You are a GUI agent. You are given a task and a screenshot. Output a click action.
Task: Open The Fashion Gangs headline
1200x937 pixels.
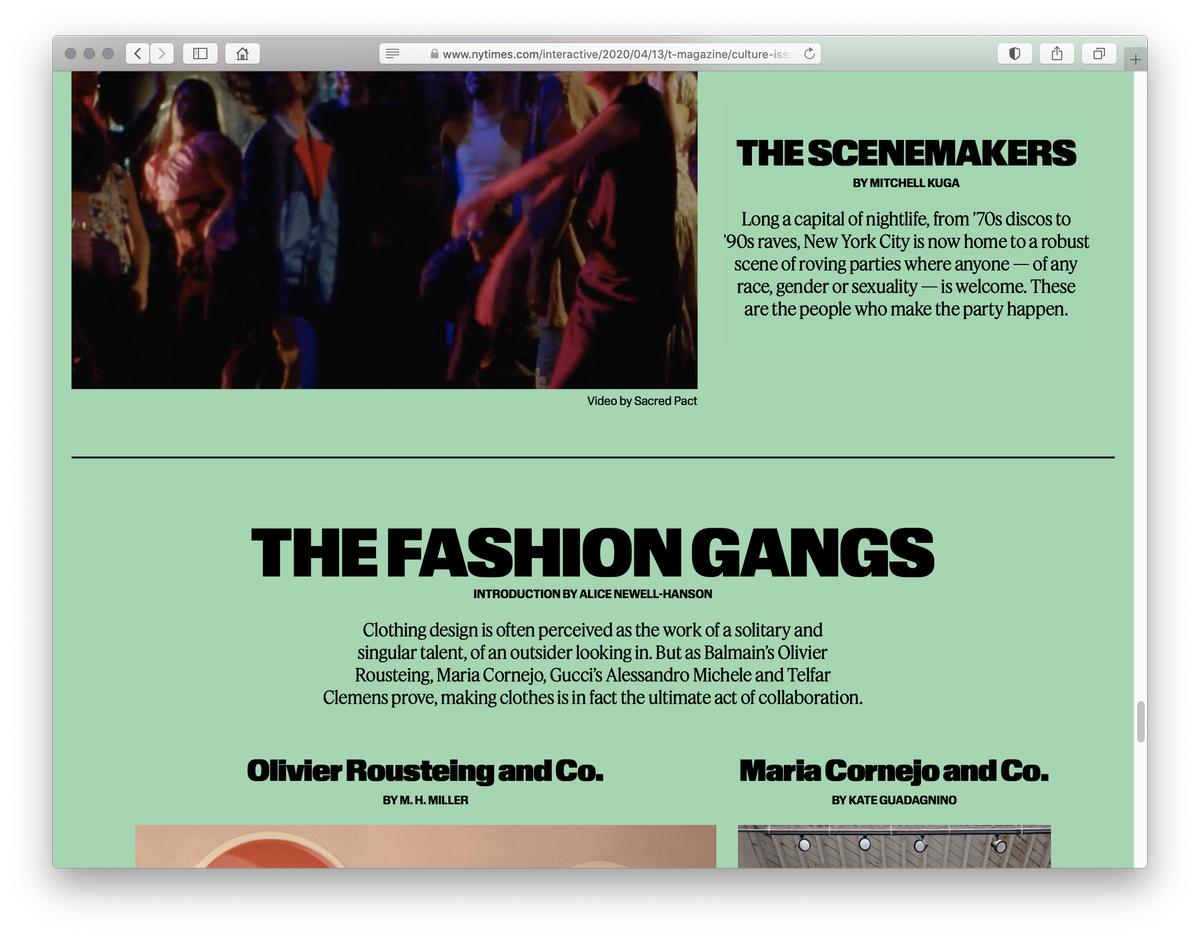tap(592, 552)
